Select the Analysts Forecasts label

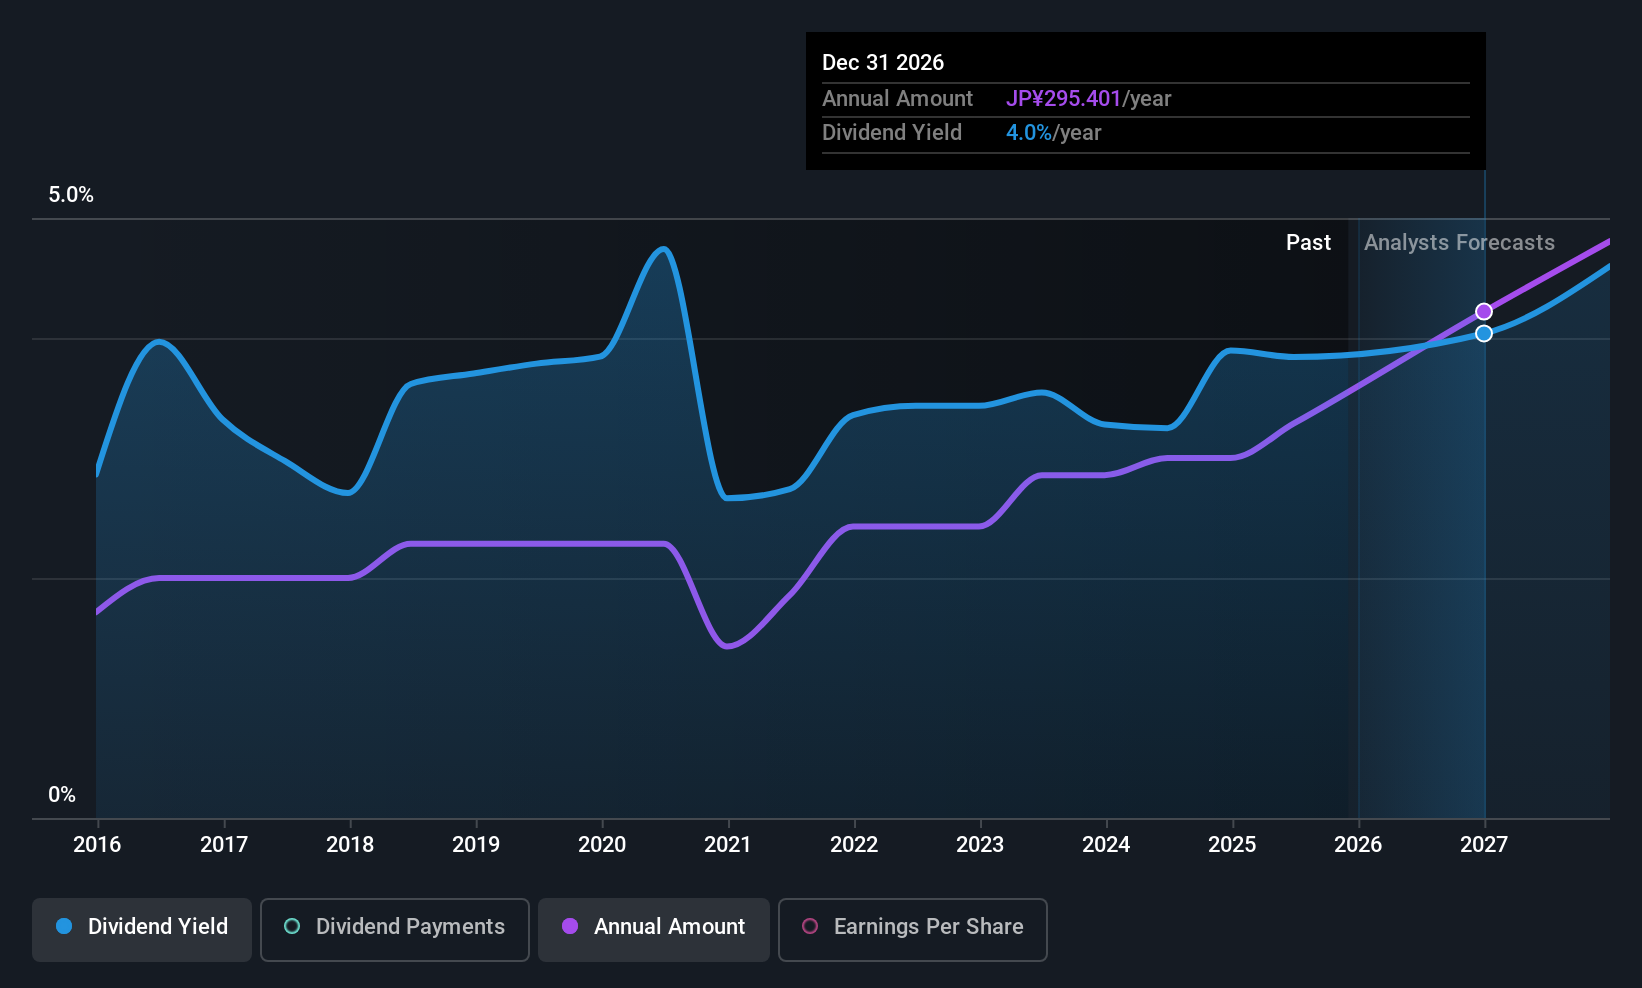[1459, 243]
